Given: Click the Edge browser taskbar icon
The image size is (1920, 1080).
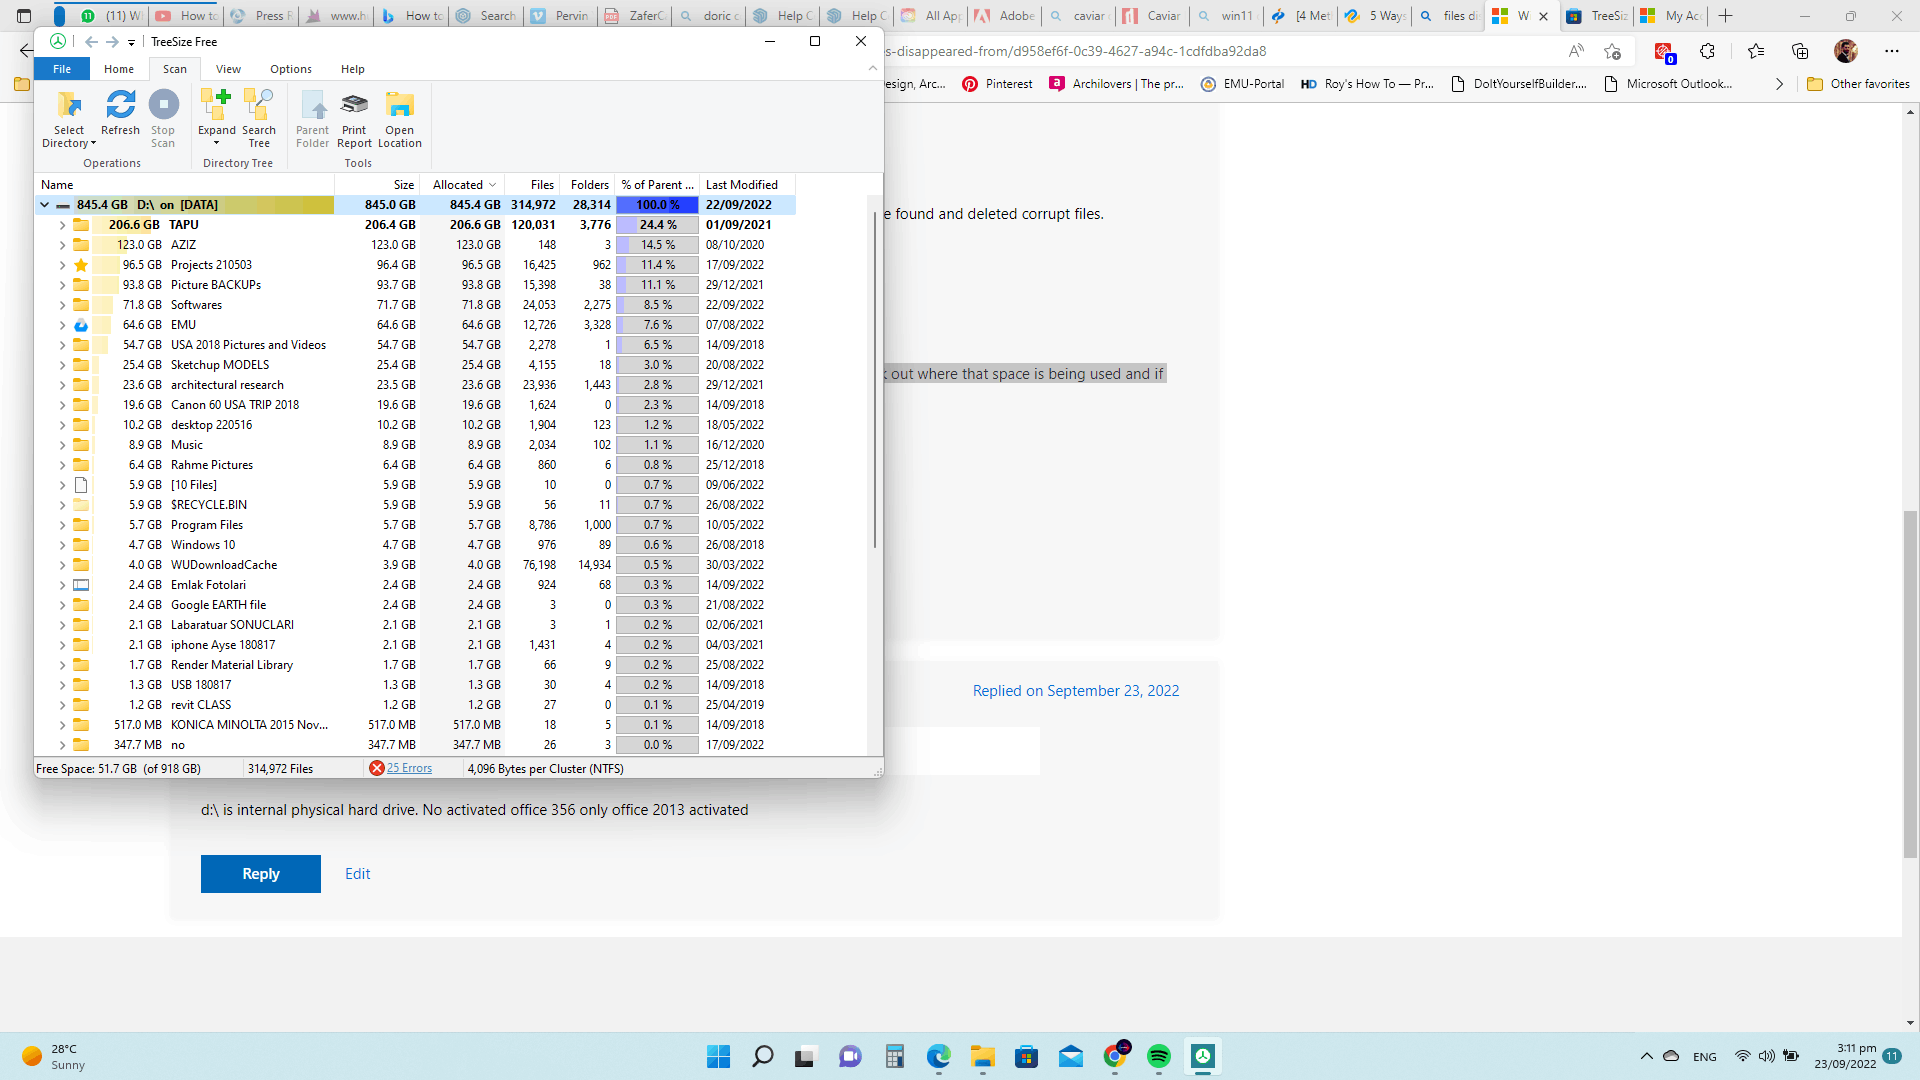Looking at the screenshot, I should (939, 1056).
